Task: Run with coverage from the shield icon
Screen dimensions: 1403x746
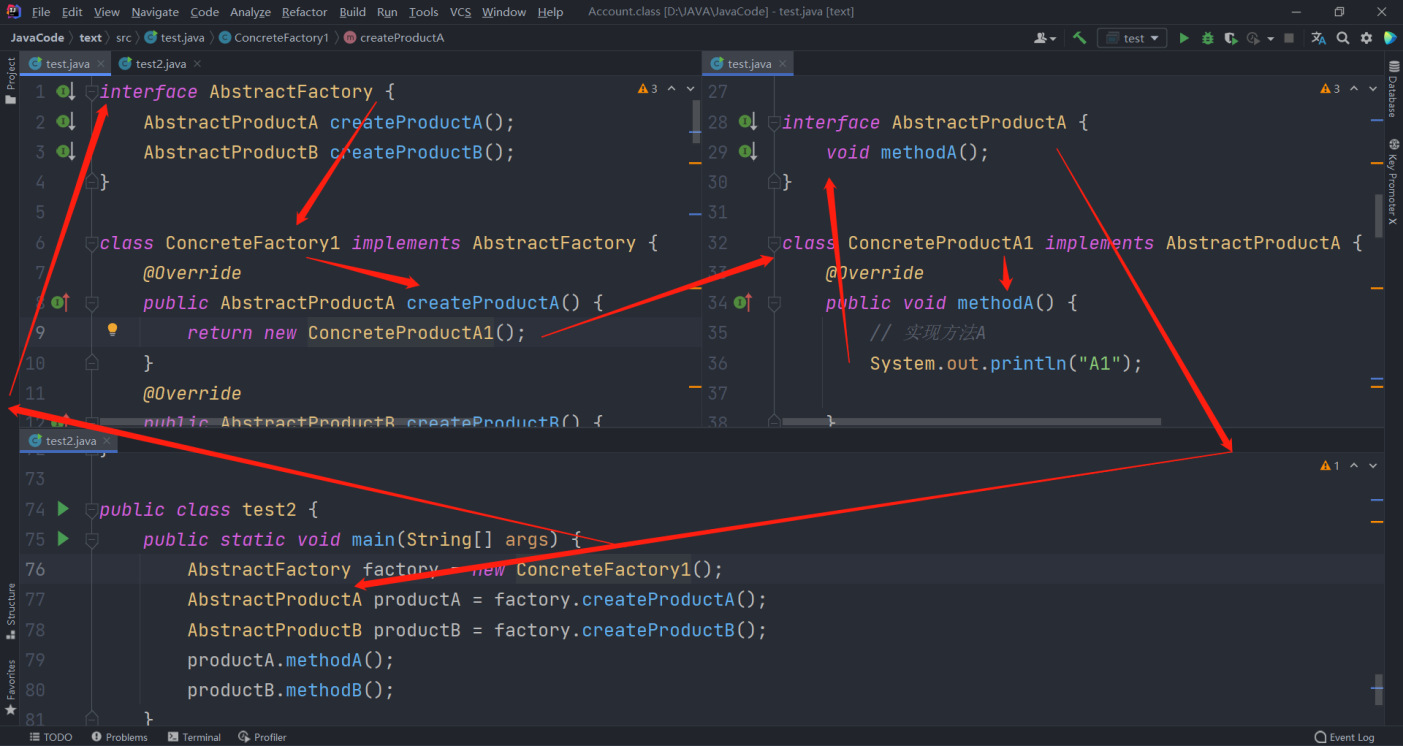Action: click(x=1231, y=38)
